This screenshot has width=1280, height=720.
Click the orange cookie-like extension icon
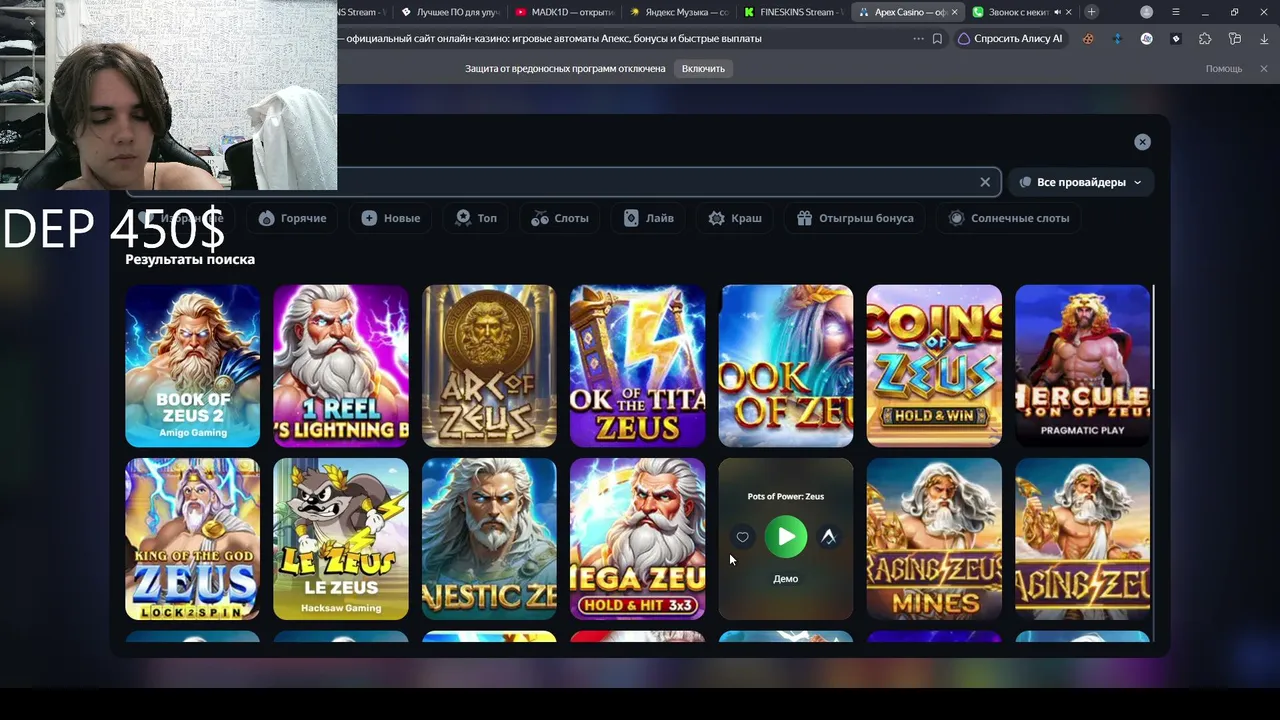(x=1088, y=39)
